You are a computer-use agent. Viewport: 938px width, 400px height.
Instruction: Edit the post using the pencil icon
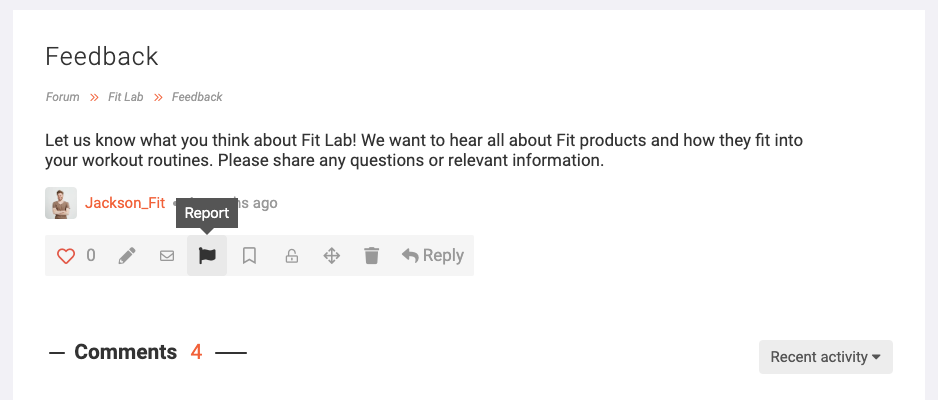(127, 256)
